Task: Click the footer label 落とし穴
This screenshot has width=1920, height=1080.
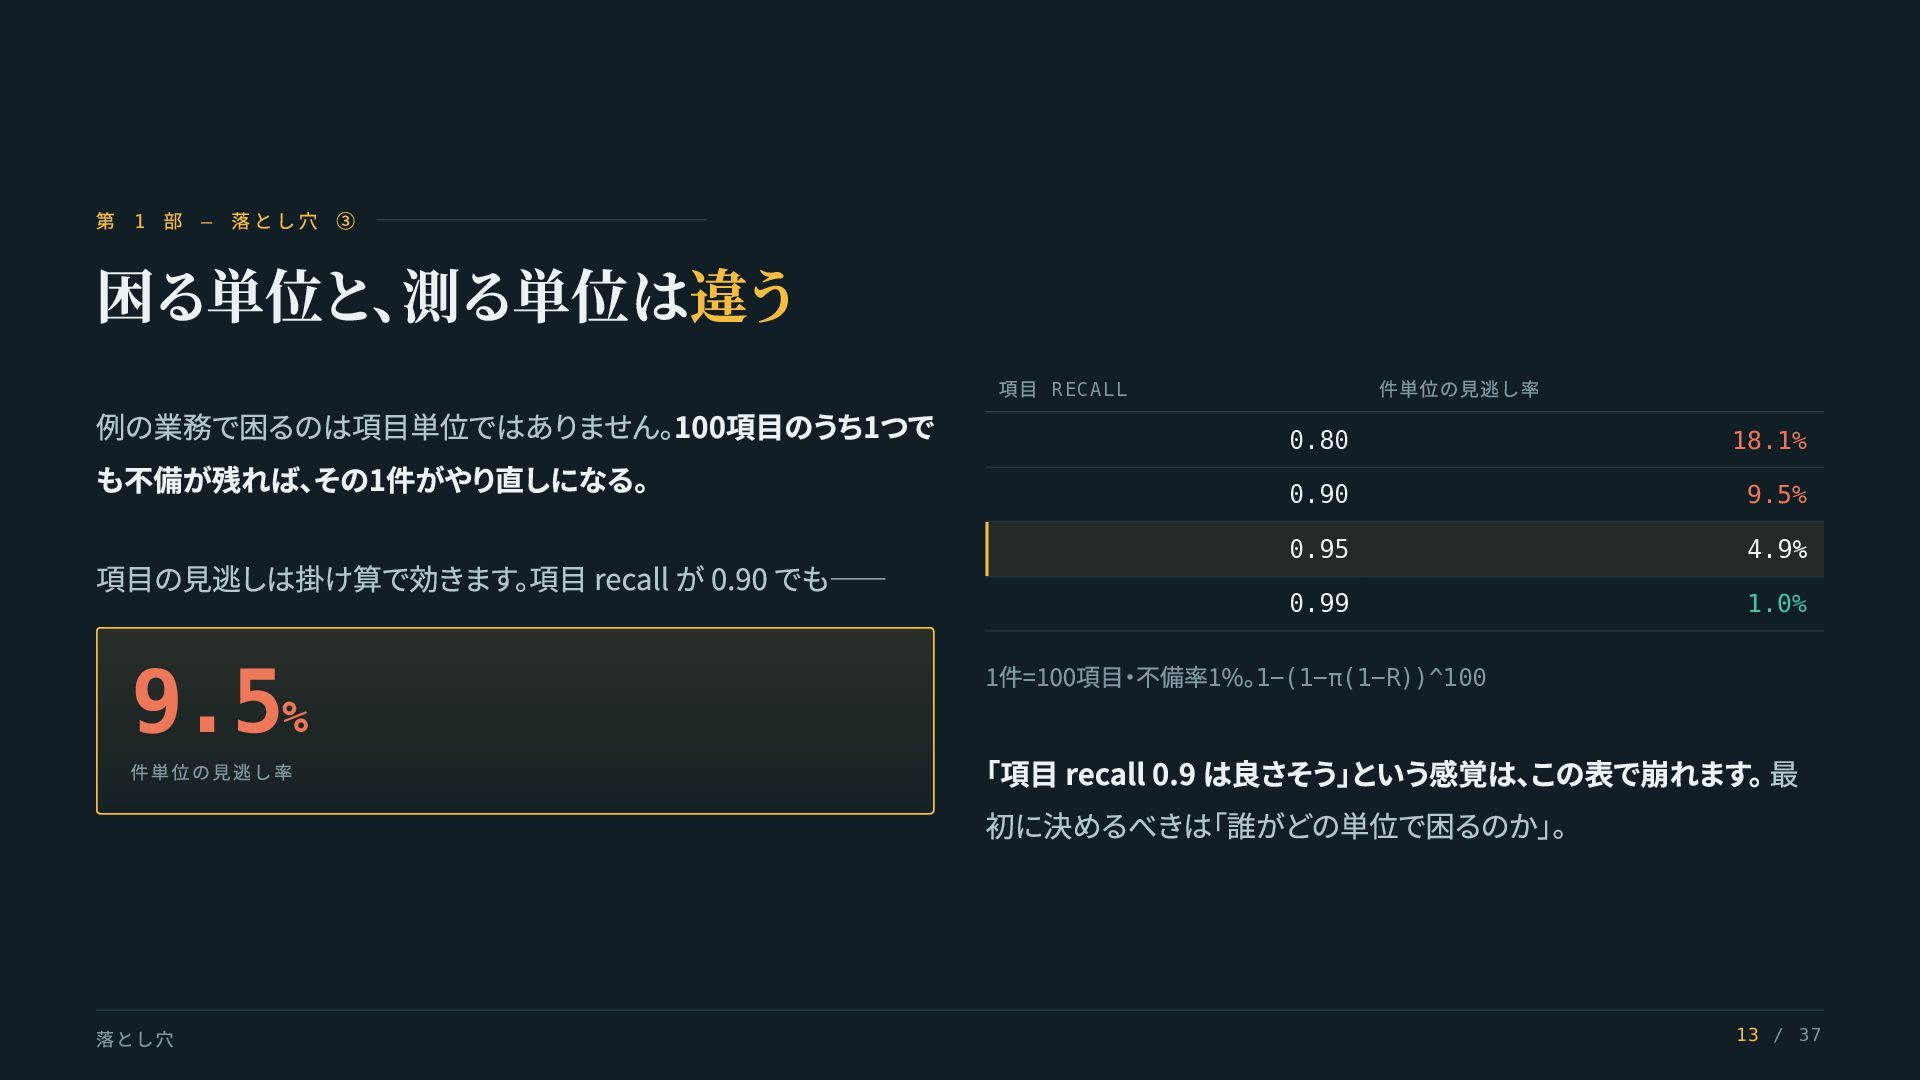Action: pos(135,1039)
